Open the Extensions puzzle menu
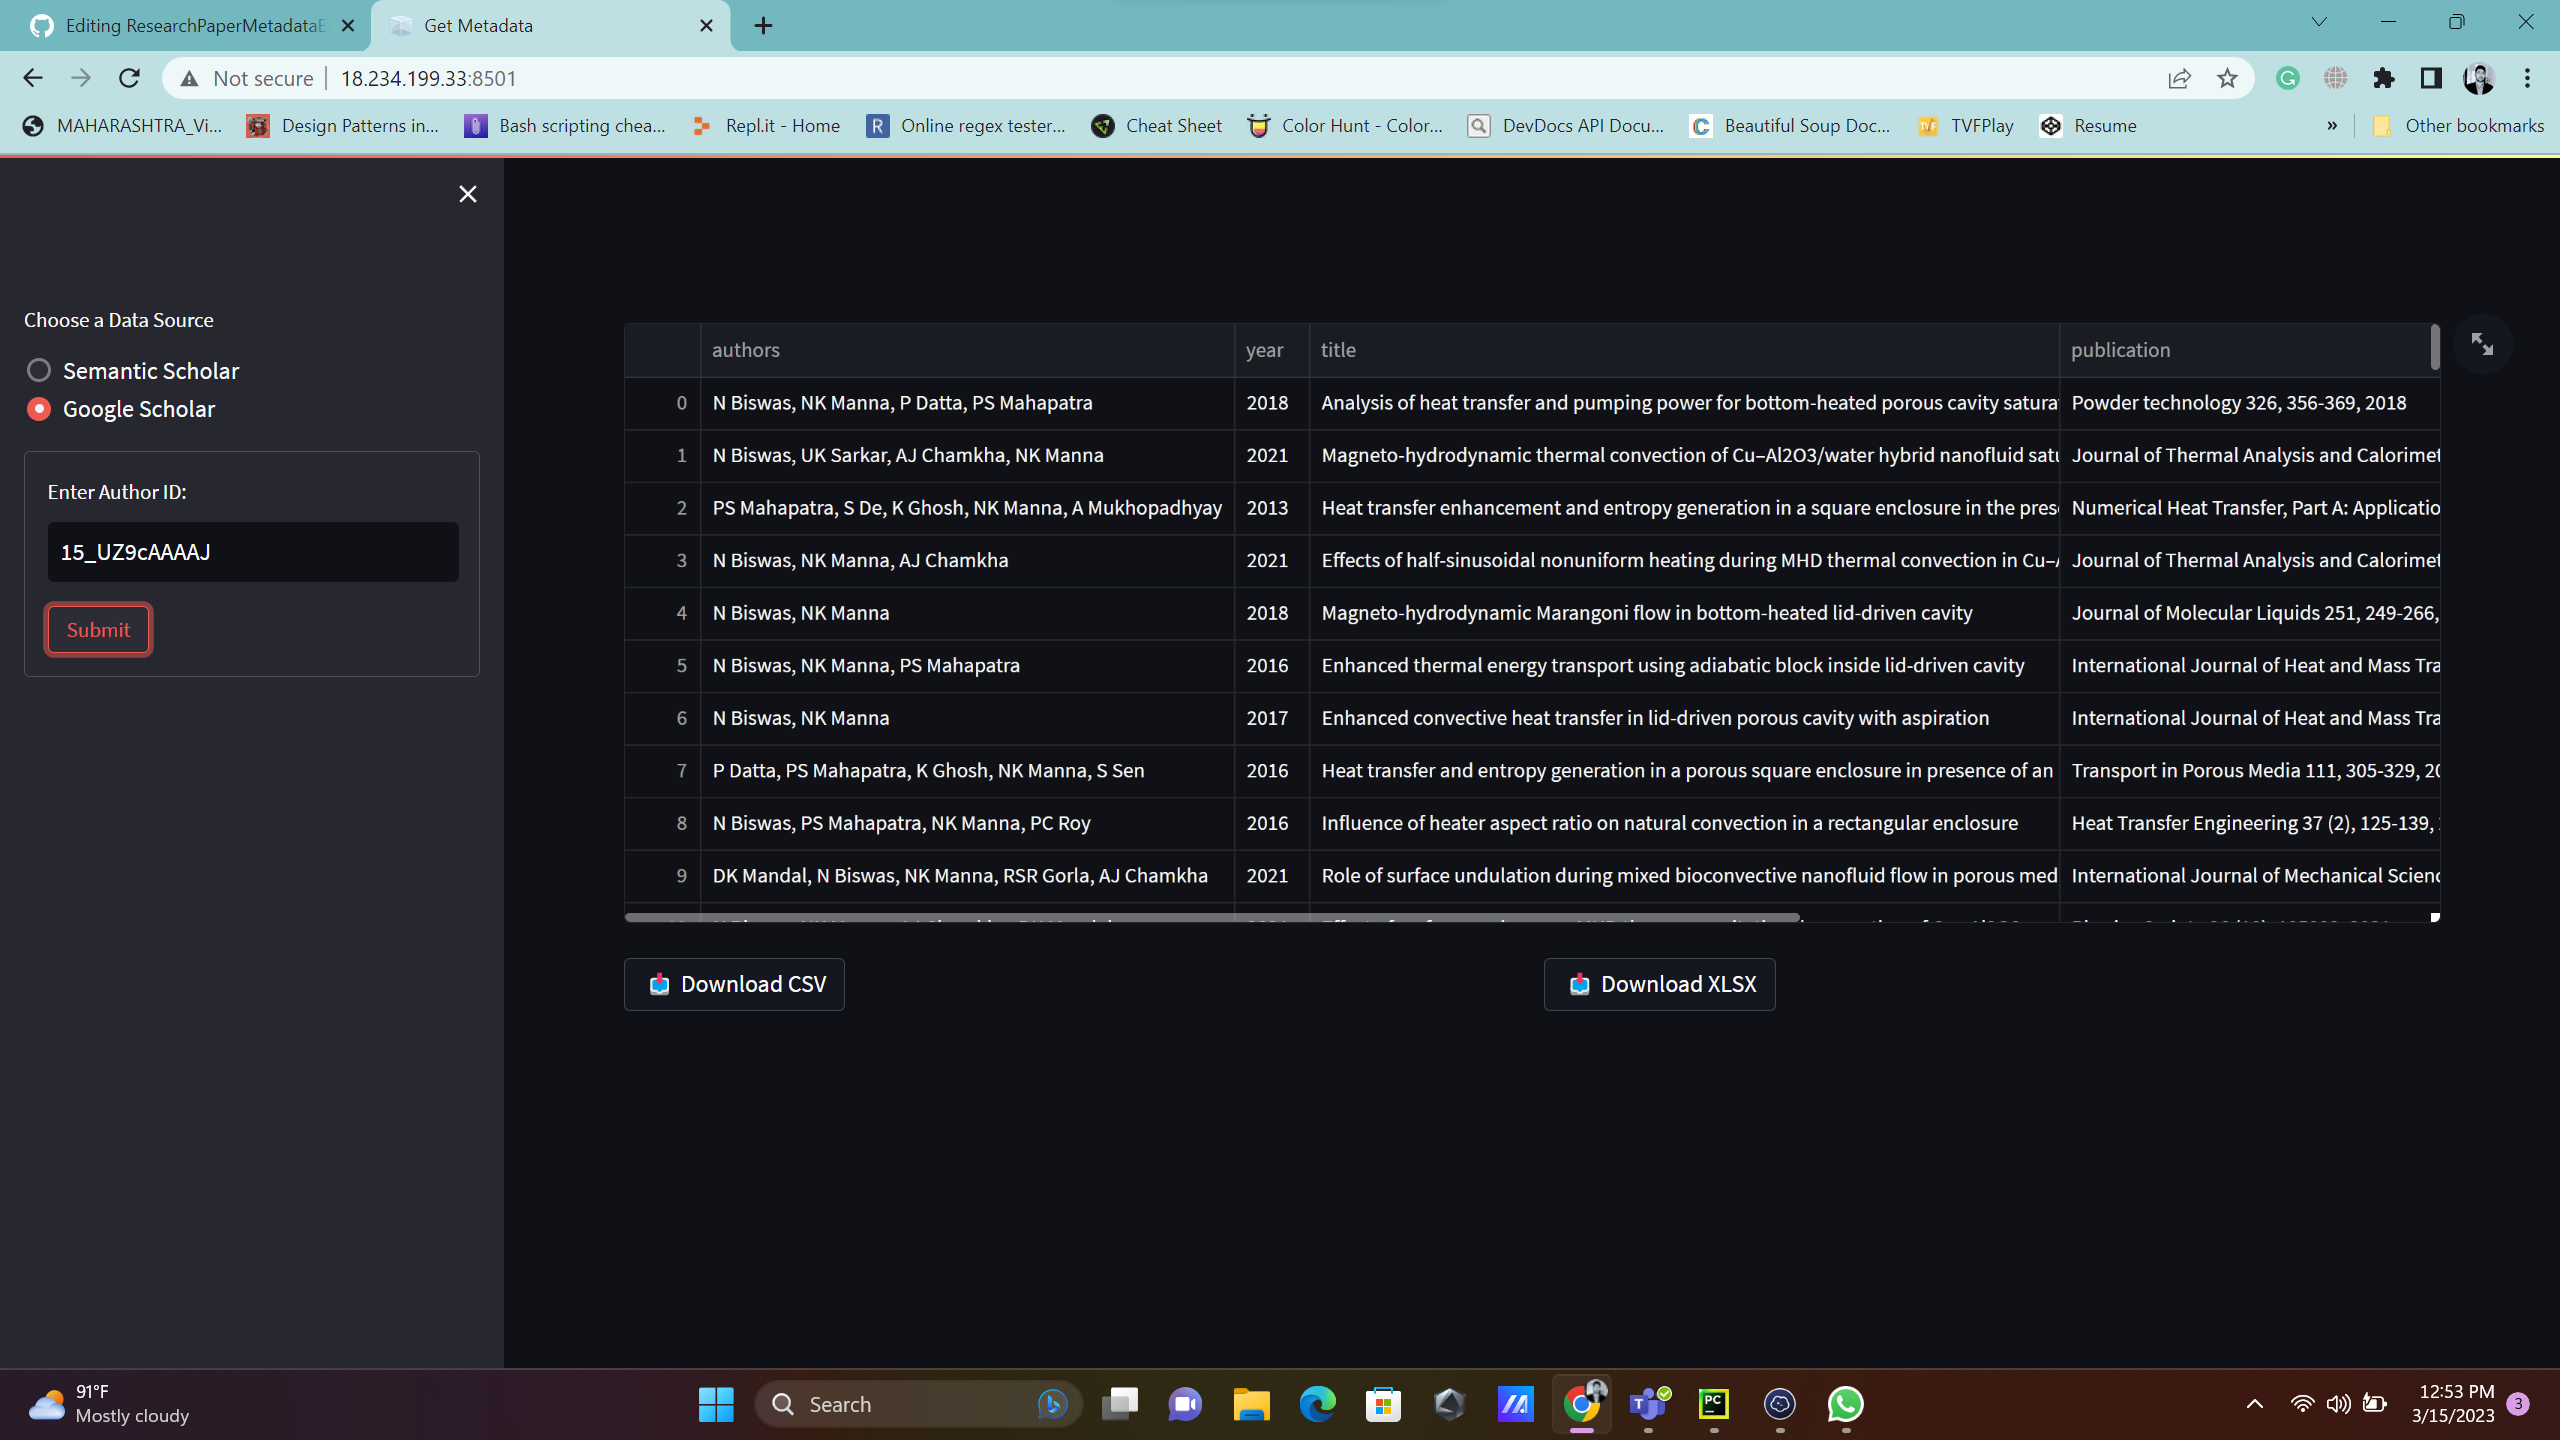Screen dimensions: 2560x1440 (x=2383, y=78)
